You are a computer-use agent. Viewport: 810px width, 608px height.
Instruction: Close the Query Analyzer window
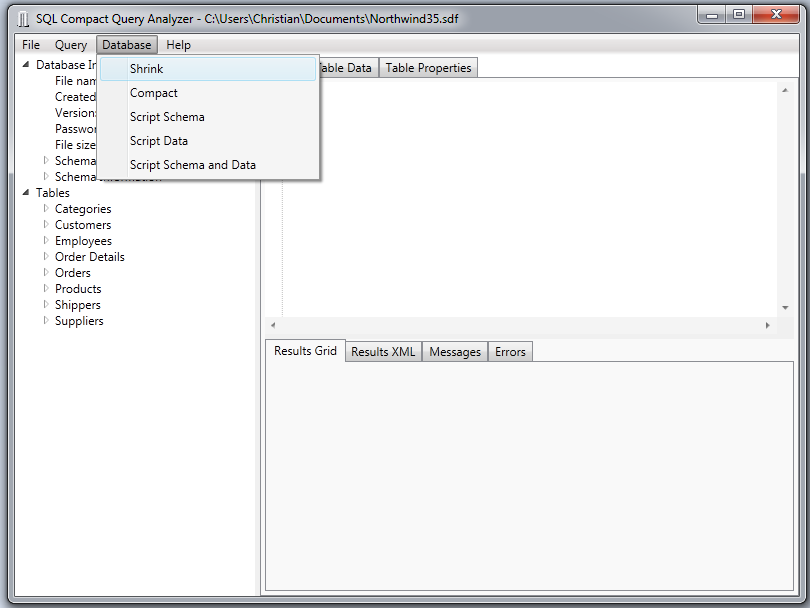click(x=776, y=14)
